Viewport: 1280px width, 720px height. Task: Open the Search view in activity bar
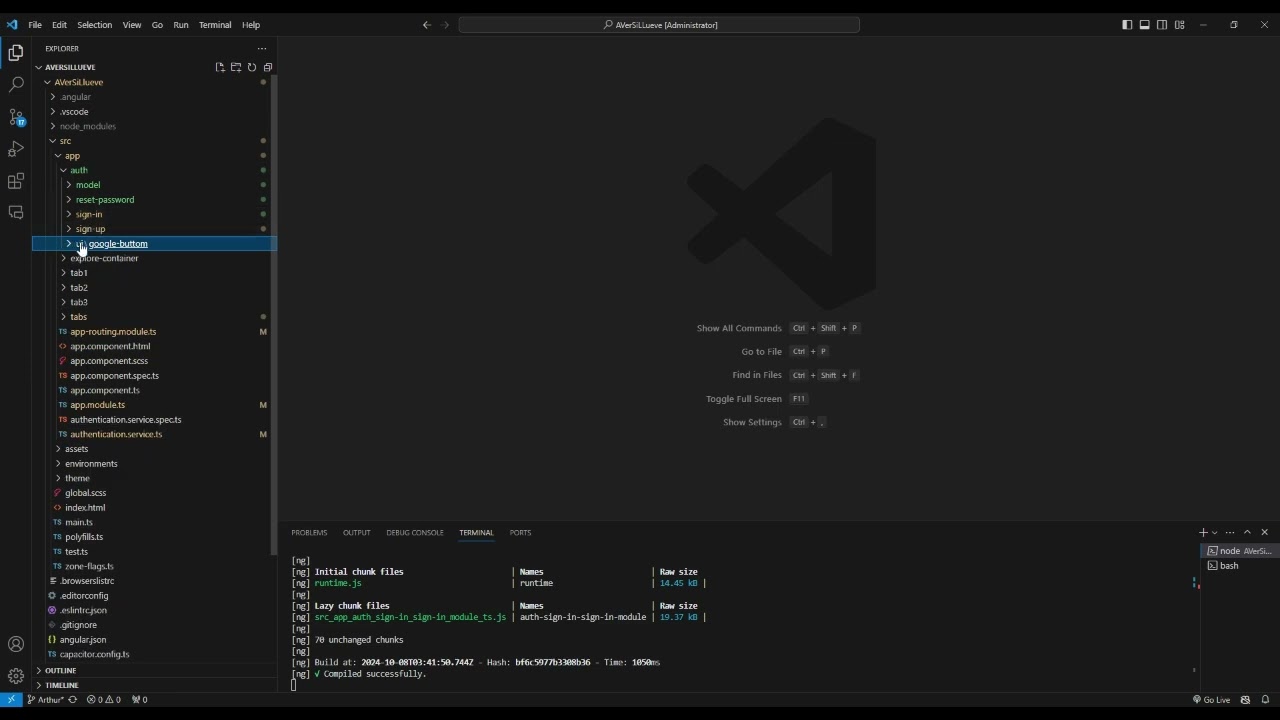[16, 85]
